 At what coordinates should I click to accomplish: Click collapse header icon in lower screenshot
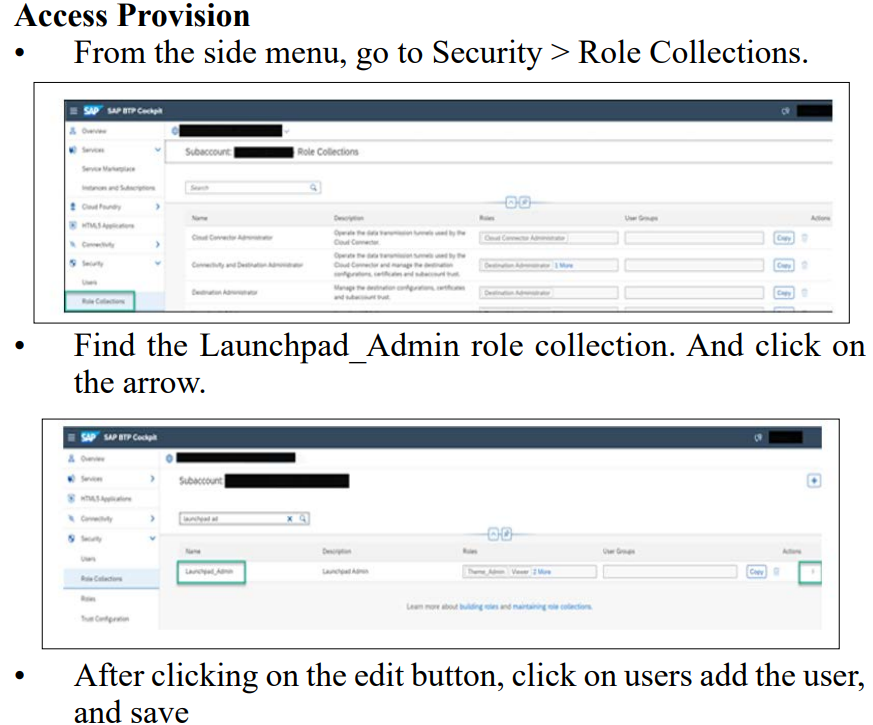click(x=493, y=535)
